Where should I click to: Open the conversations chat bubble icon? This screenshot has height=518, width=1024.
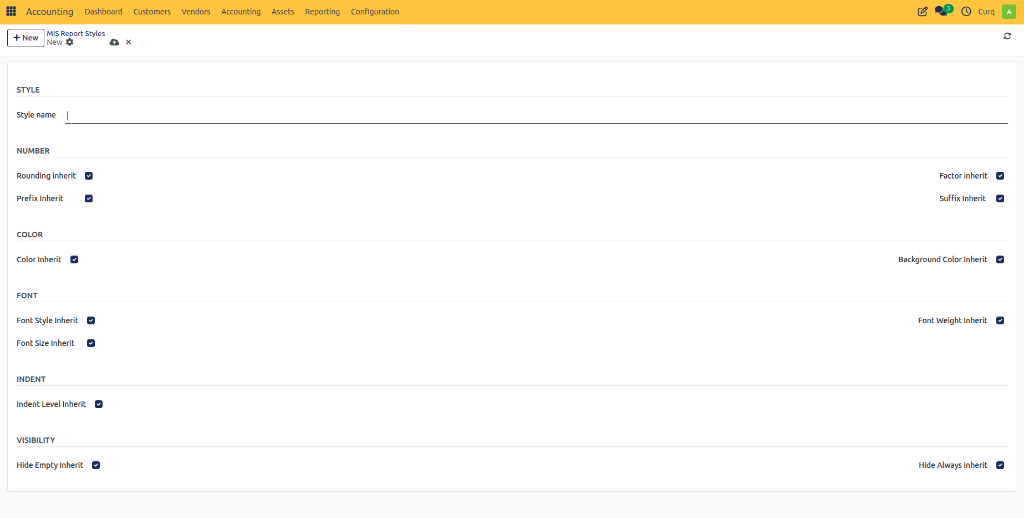click(942, 11)
